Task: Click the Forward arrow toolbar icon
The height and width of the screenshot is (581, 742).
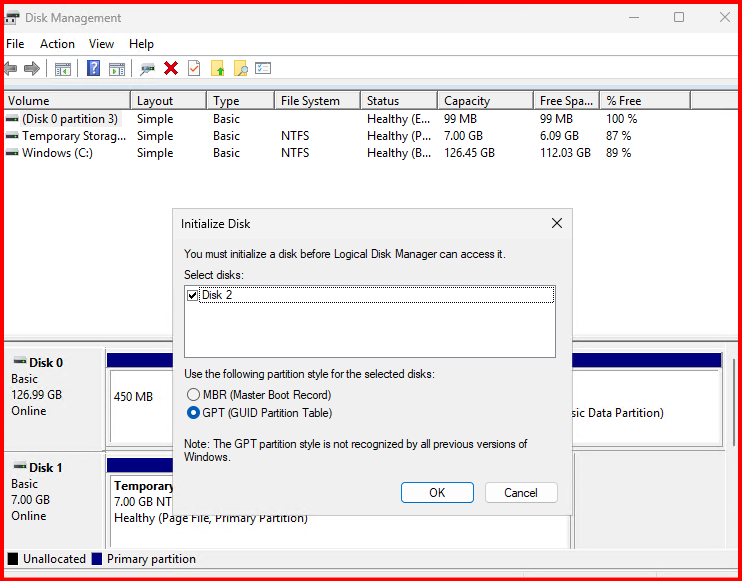Action: coord(32,68)
